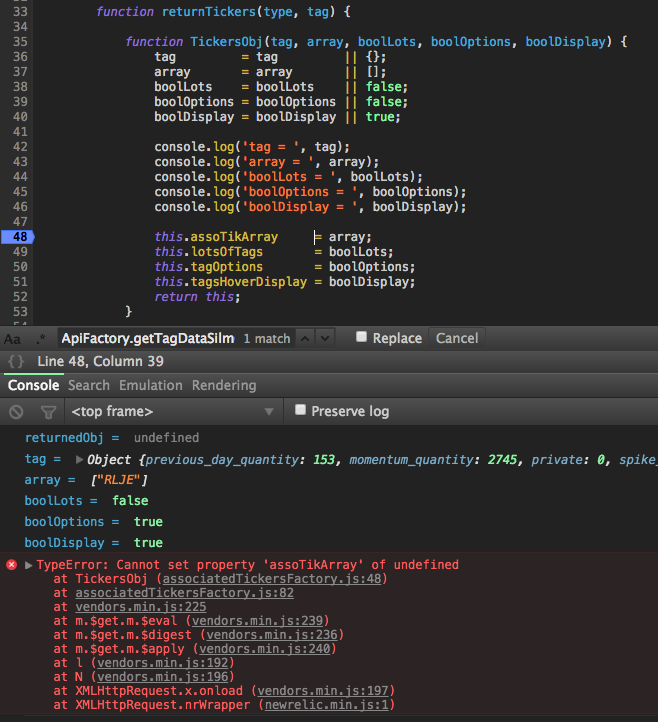Open newrelic.min.js:1 link
658x722 pixels.
click(326, 705)
